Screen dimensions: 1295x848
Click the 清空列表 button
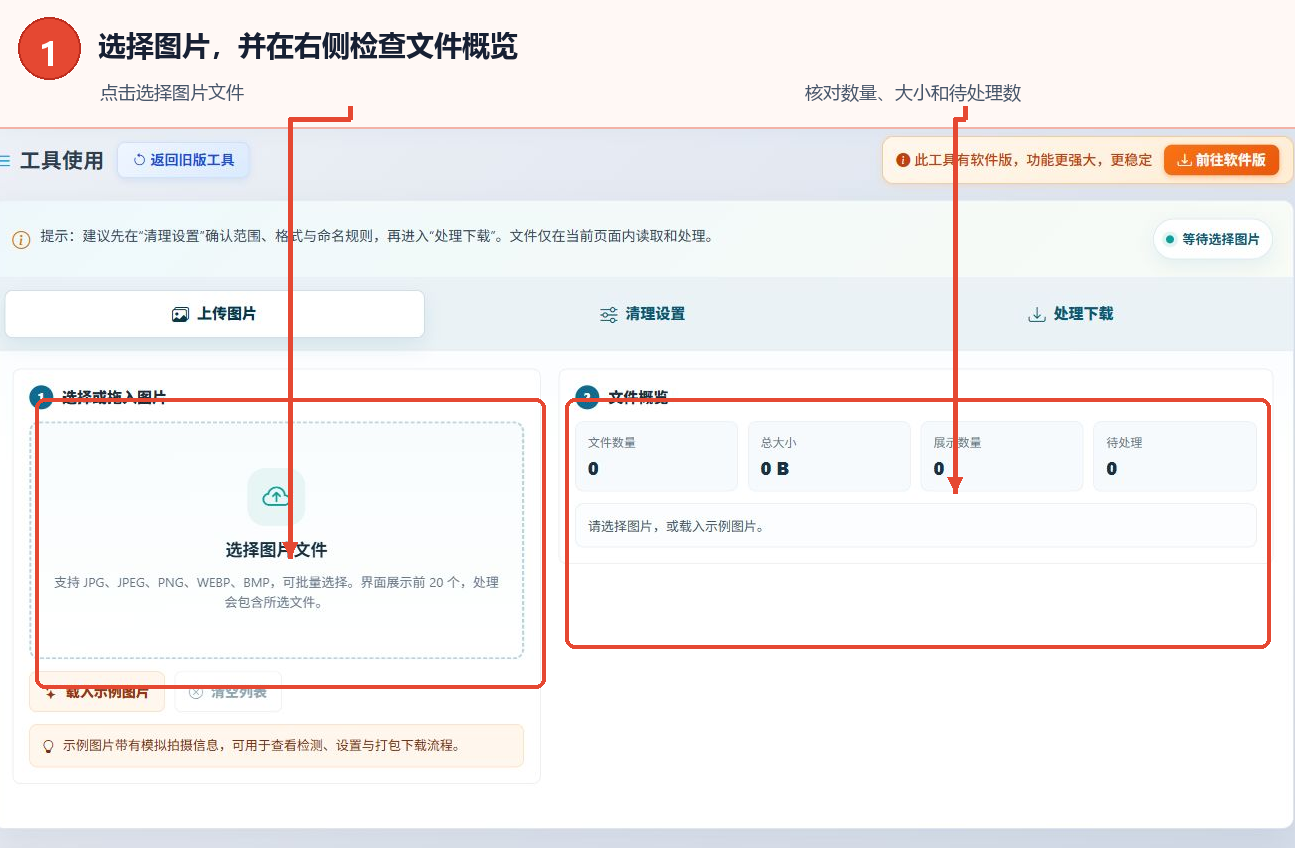pyautogui.click(x=228, y=692)
